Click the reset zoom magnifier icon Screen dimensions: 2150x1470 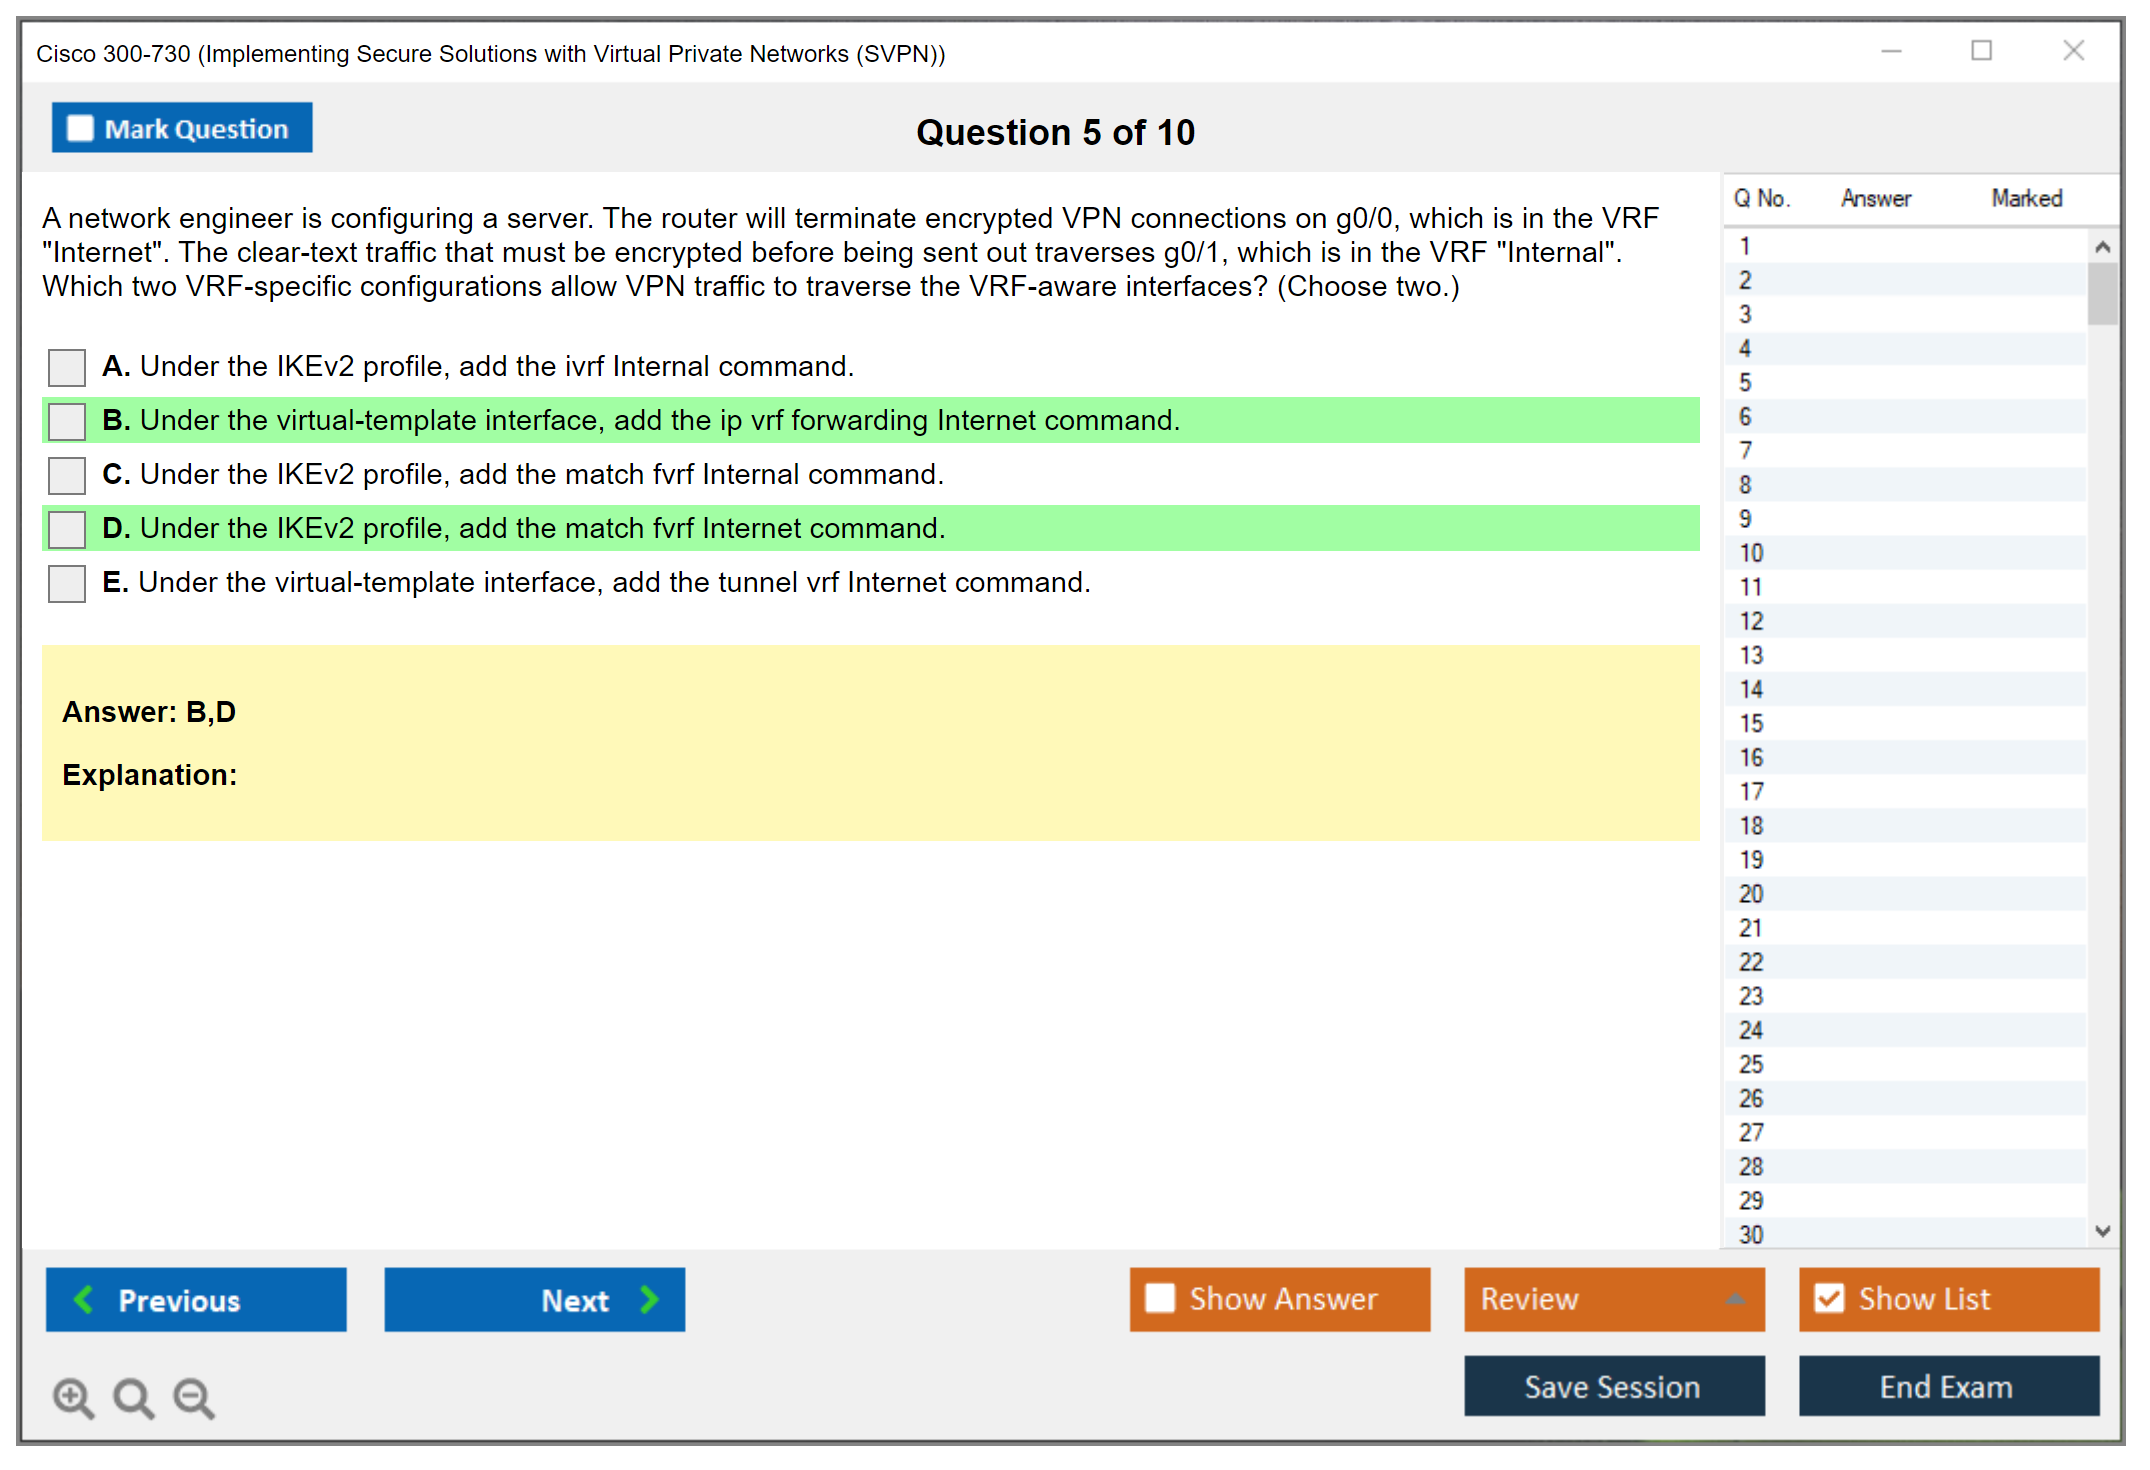[133, 1398]
